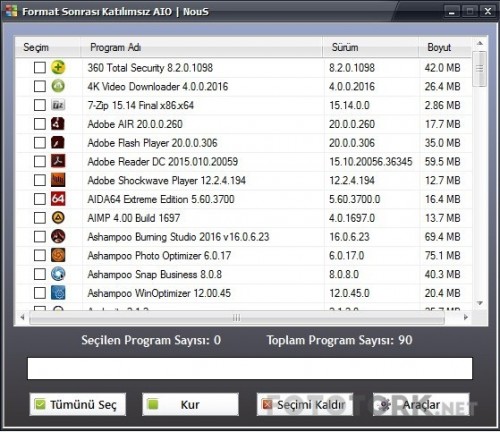The image size is (500, 432).
Task: Click the 4K Video Downloader icon
Action: tap(58, 86)
